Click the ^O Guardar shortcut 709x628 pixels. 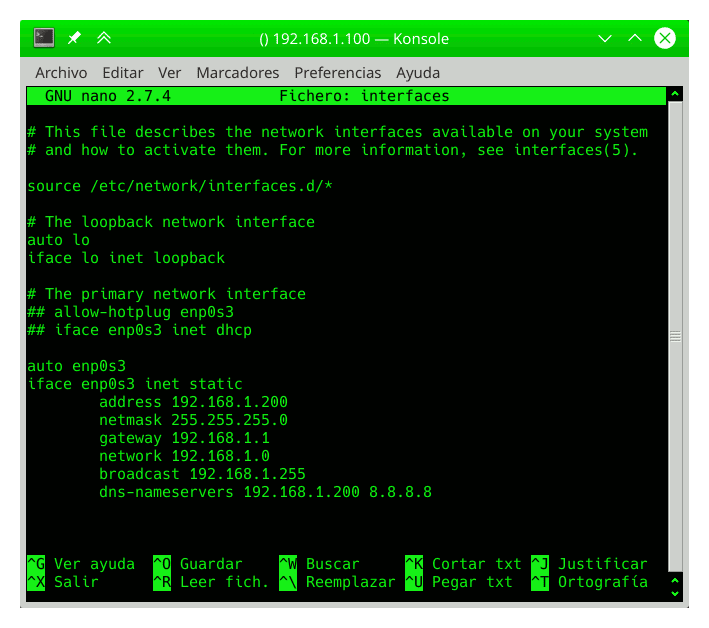pyautogui.click(x=198, y=564)
